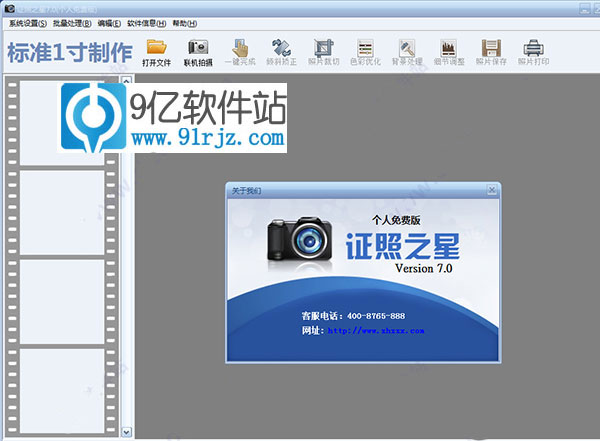Open the 帮助 menu
Viewport: 600px width, 441px height.
pyautogui.click(x=184, y=22)
